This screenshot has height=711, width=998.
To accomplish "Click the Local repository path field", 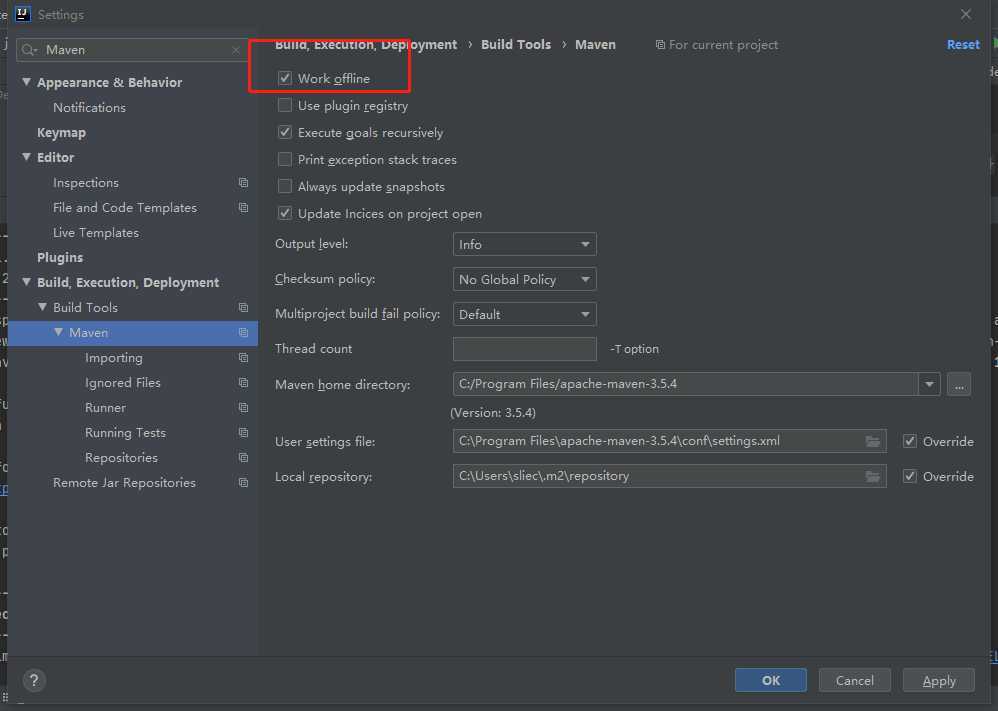I will click(670, 476).
